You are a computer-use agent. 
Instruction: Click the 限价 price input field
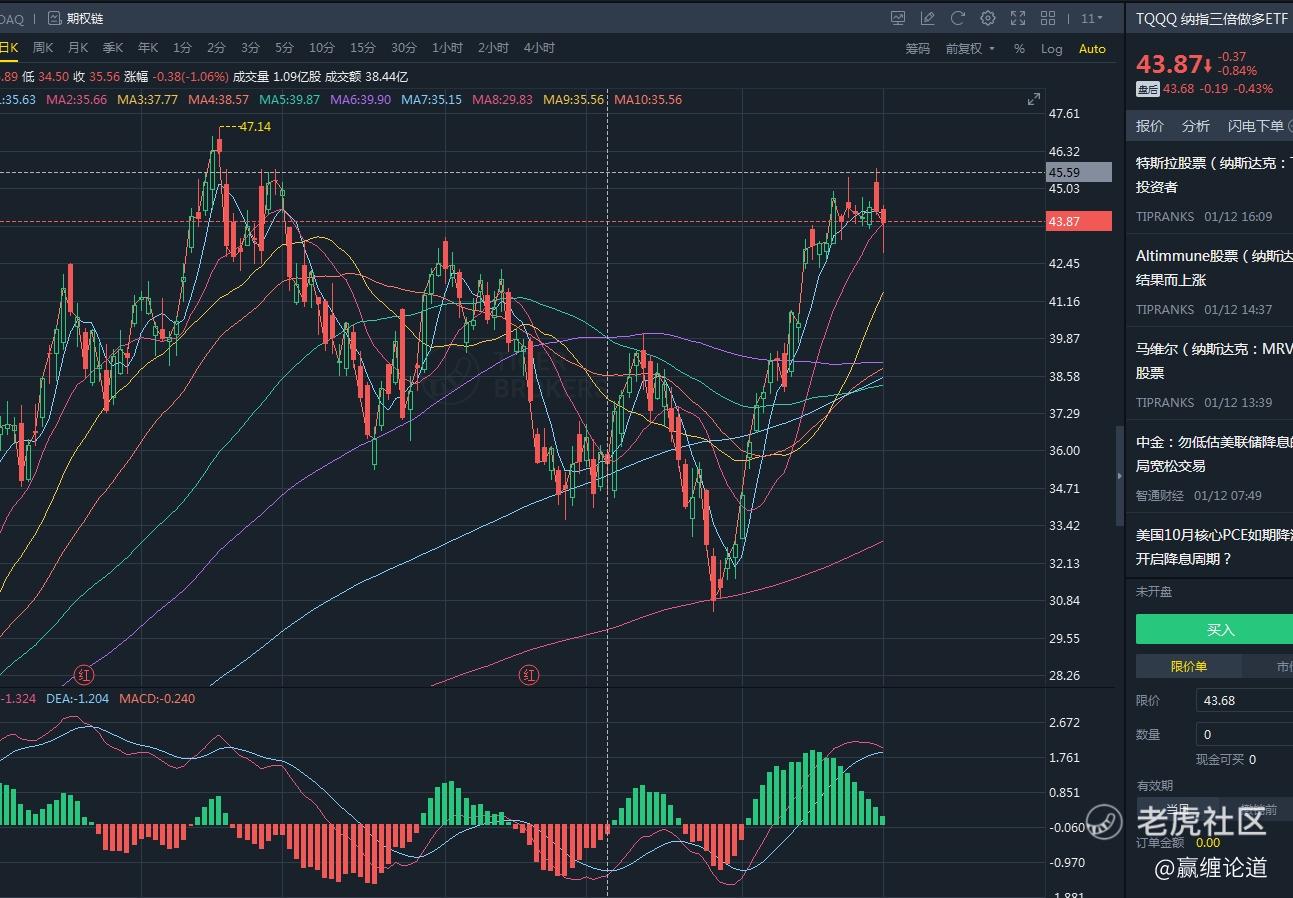tap(1244, 700)
